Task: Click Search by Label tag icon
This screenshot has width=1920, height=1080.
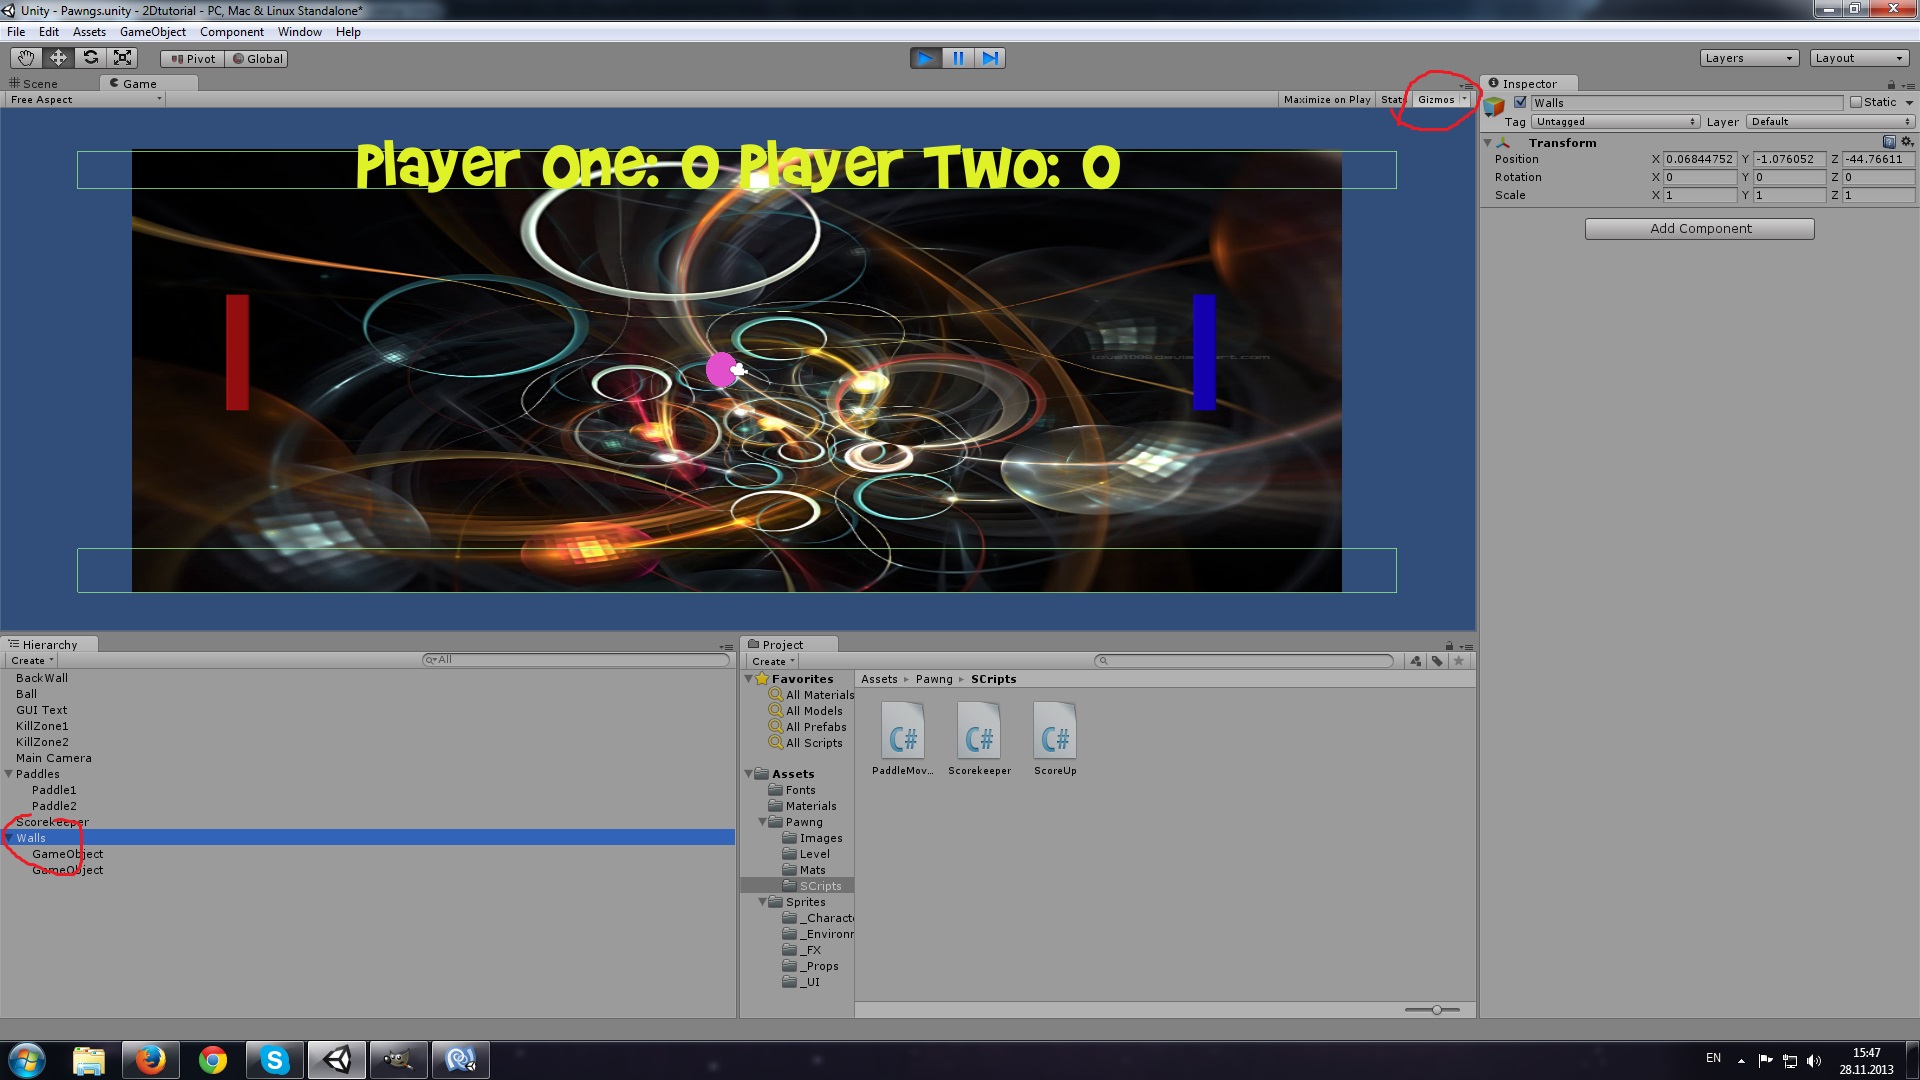Action: pyautogui.click(x=1437, y=661)
